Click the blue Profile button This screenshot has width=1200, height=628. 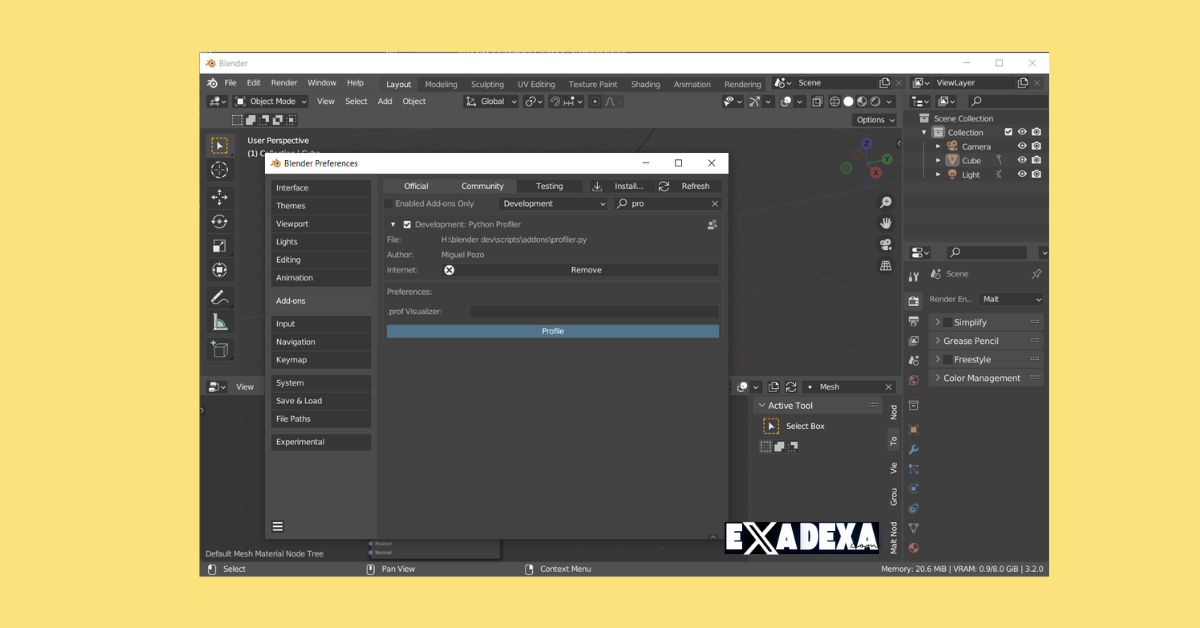[551, 331]
